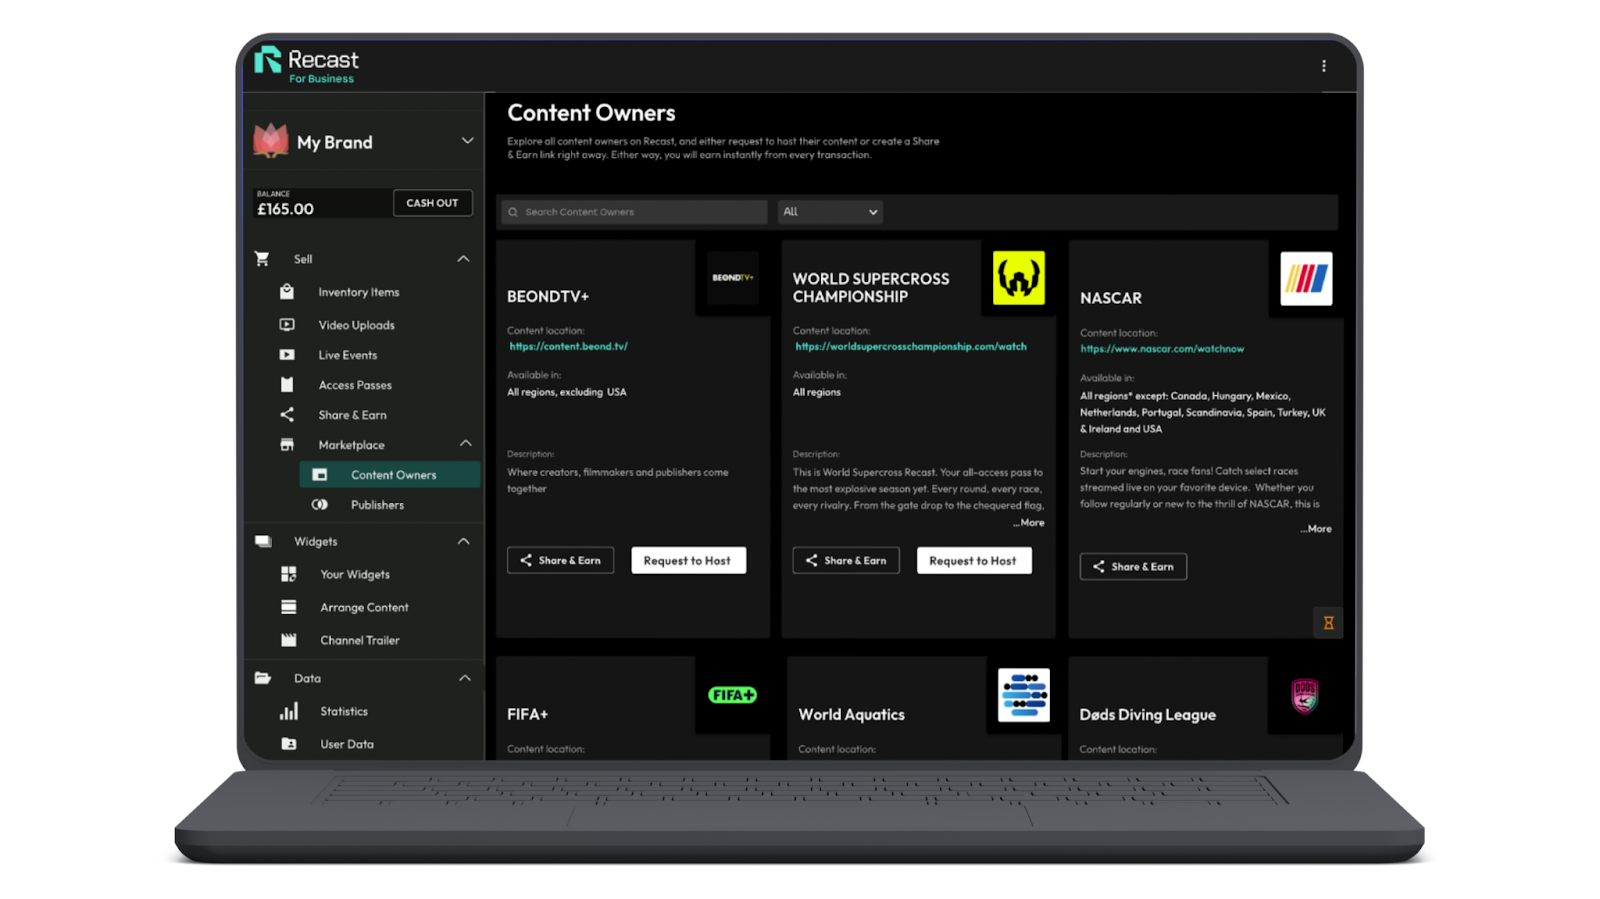Click the Inventory Items bag icon
The image size is (1600, 899).
[x=287, y=292]
